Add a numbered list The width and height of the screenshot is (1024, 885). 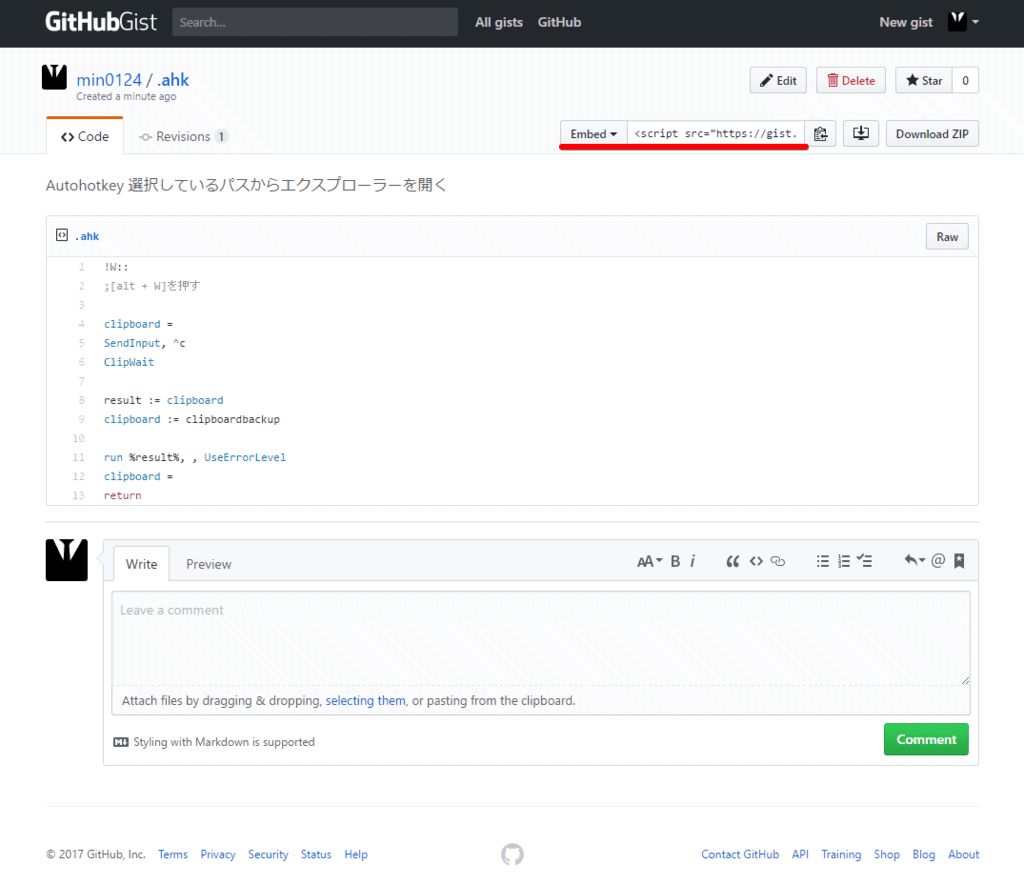[844, 561]
